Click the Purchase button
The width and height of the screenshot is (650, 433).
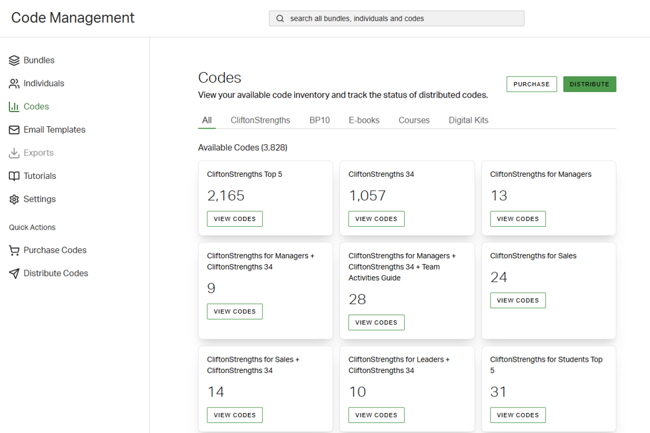coord(531,84)
